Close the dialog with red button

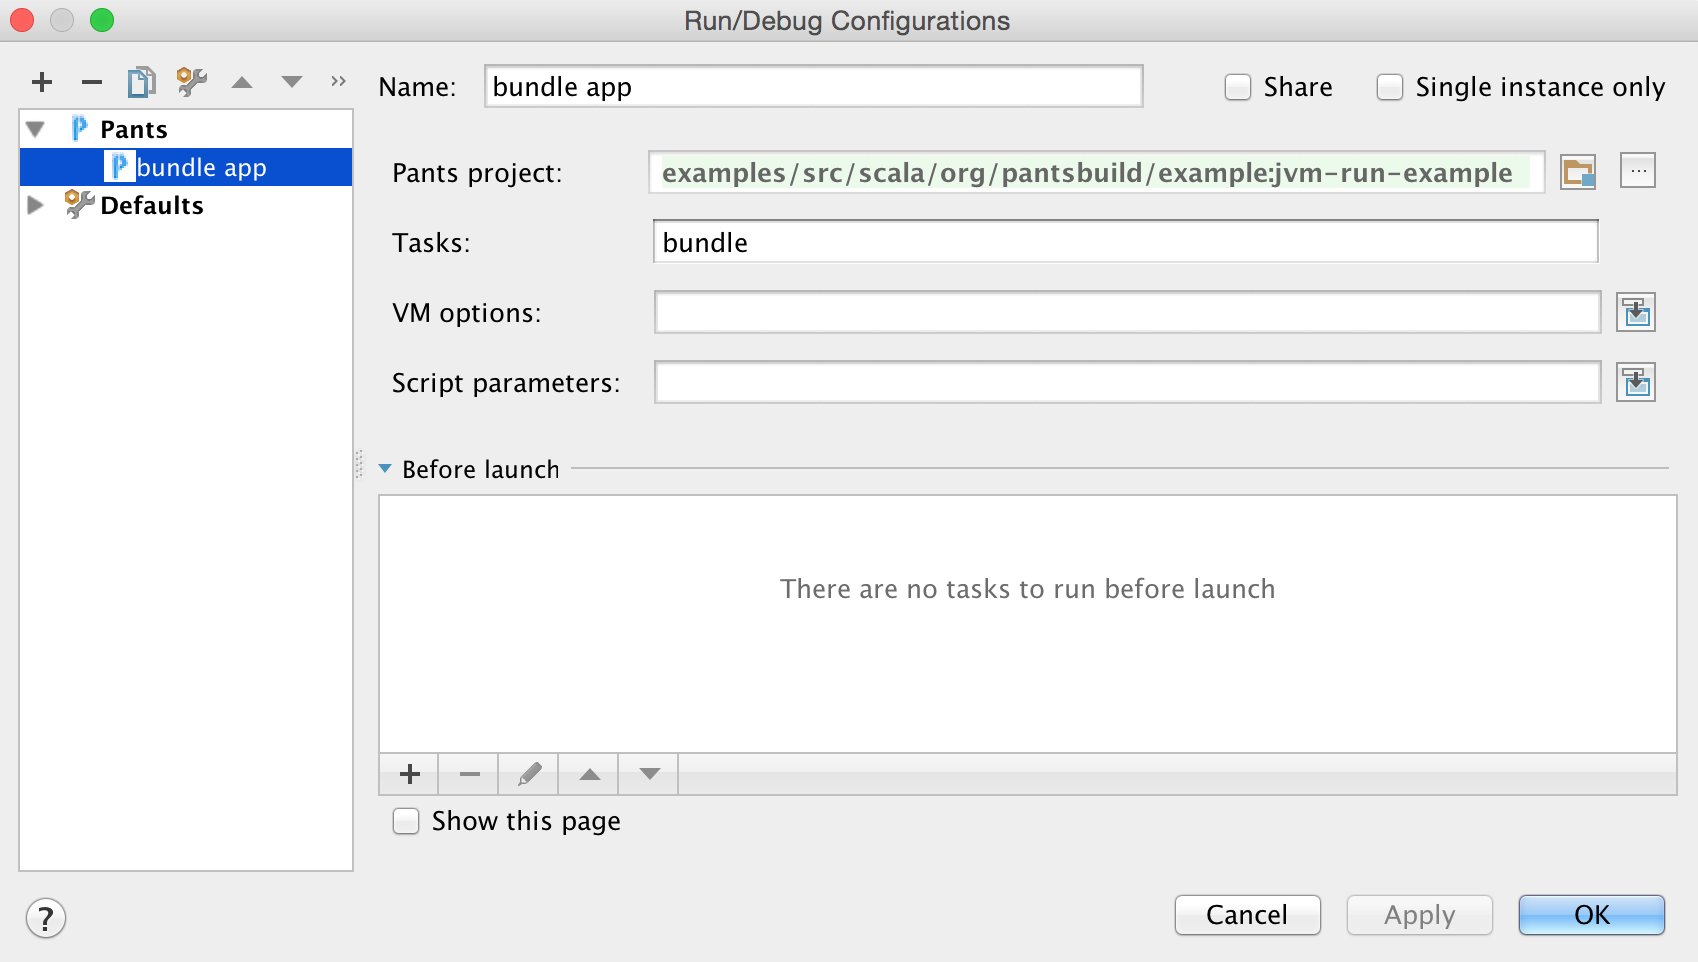pyautogui.click(x=22, y=20)
